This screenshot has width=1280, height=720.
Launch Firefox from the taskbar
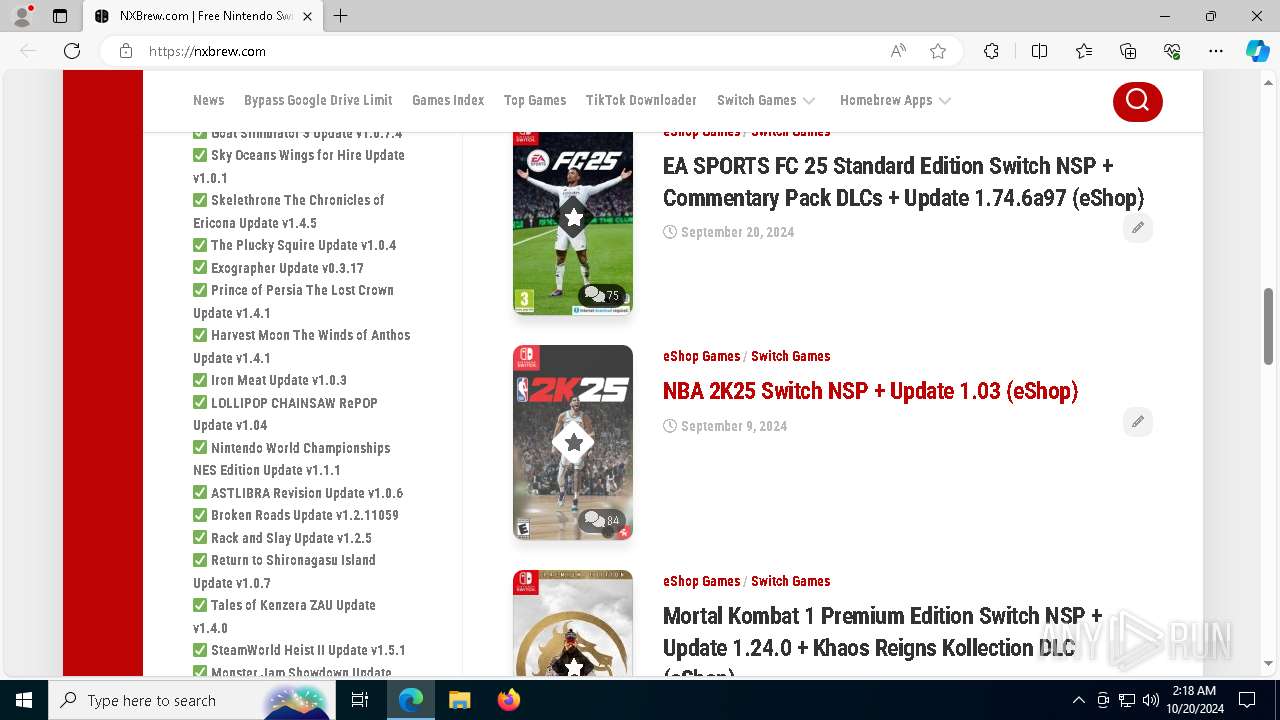[x=508, y=700]
